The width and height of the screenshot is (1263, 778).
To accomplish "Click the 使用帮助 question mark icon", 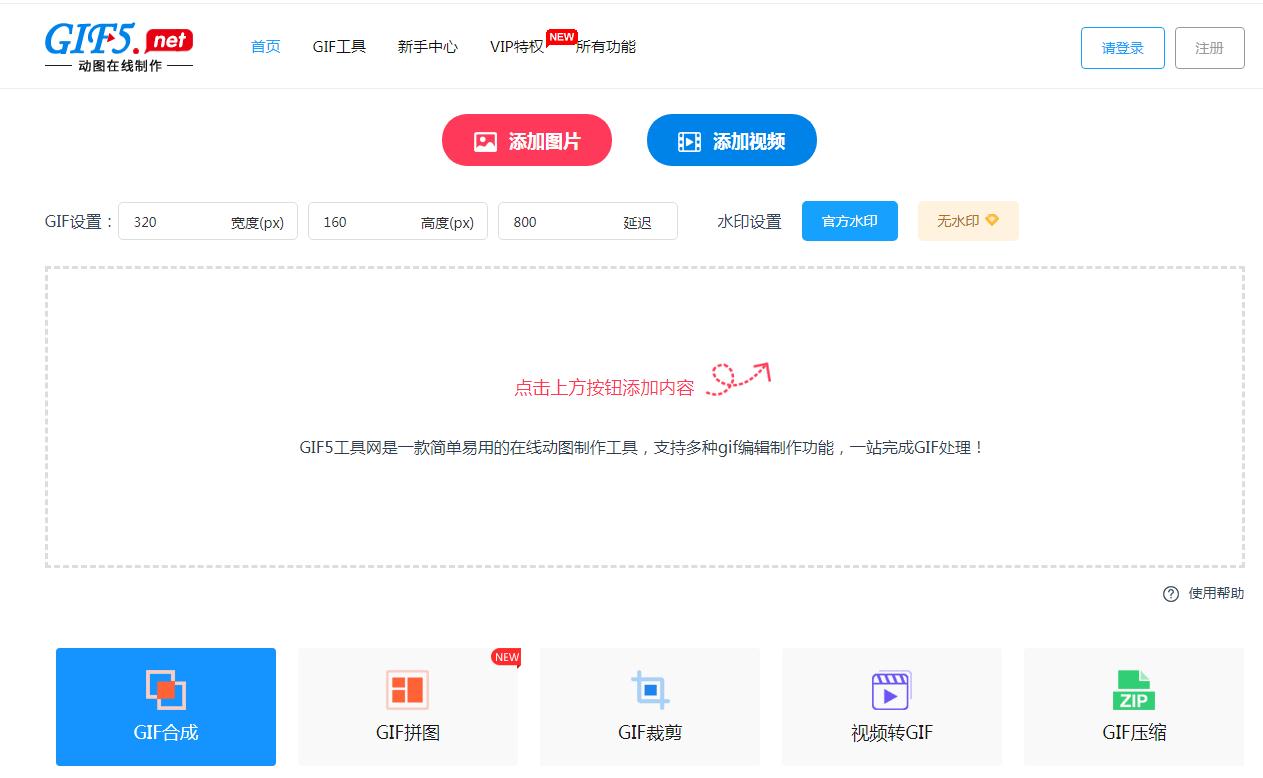I will [x=1170, y=594].
